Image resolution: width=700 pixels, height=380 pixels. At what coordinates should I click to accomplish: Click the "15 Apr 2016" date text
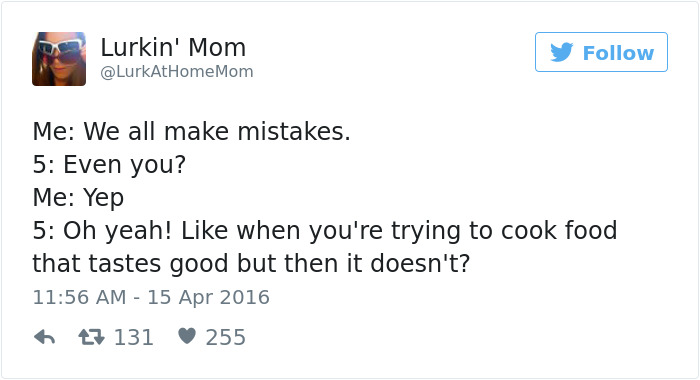point(208,297)
